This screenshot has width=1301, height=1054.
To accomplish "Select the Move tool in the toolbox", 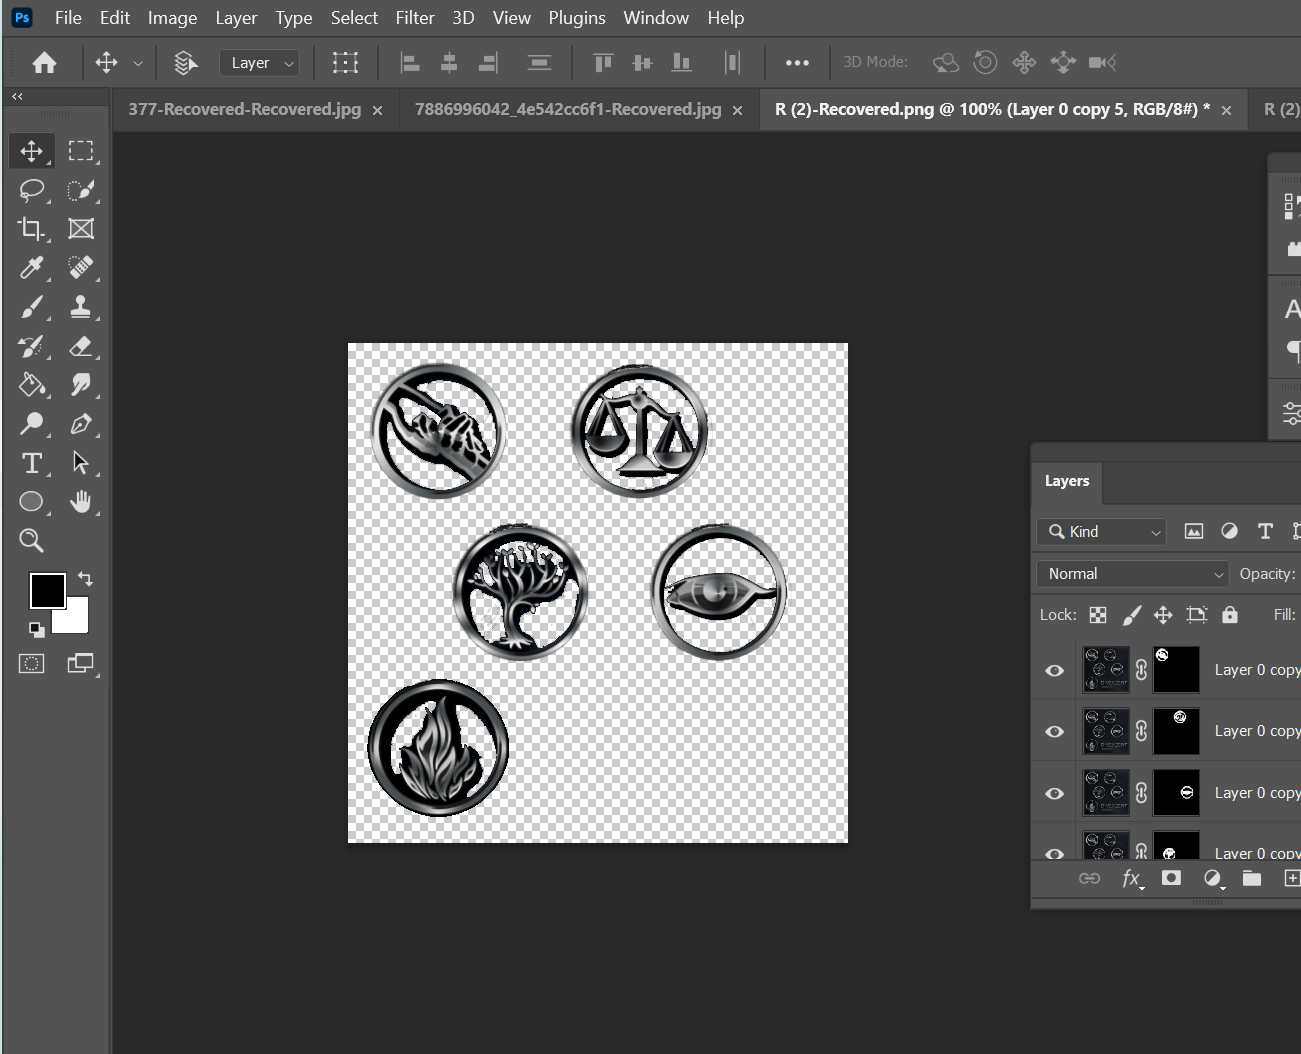I will (x=31, y=151).
